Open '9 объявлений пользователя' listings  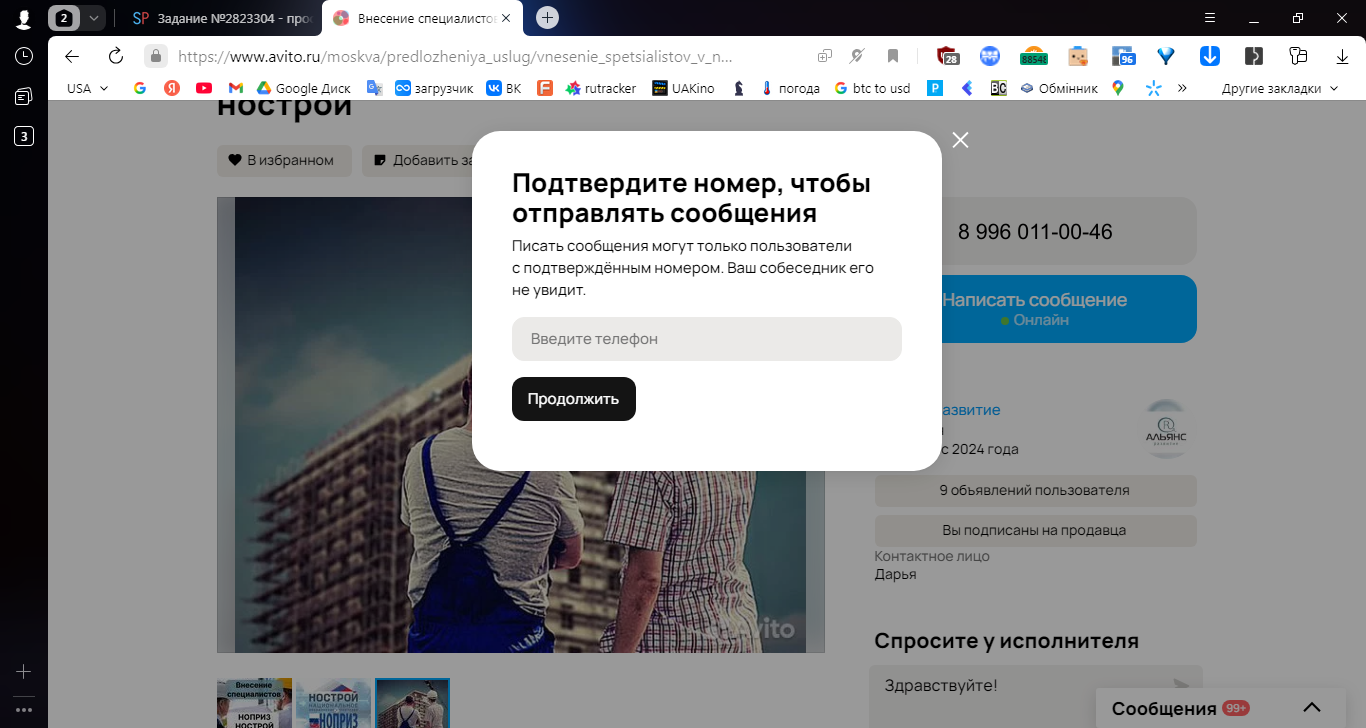[x=1035, y=491]
